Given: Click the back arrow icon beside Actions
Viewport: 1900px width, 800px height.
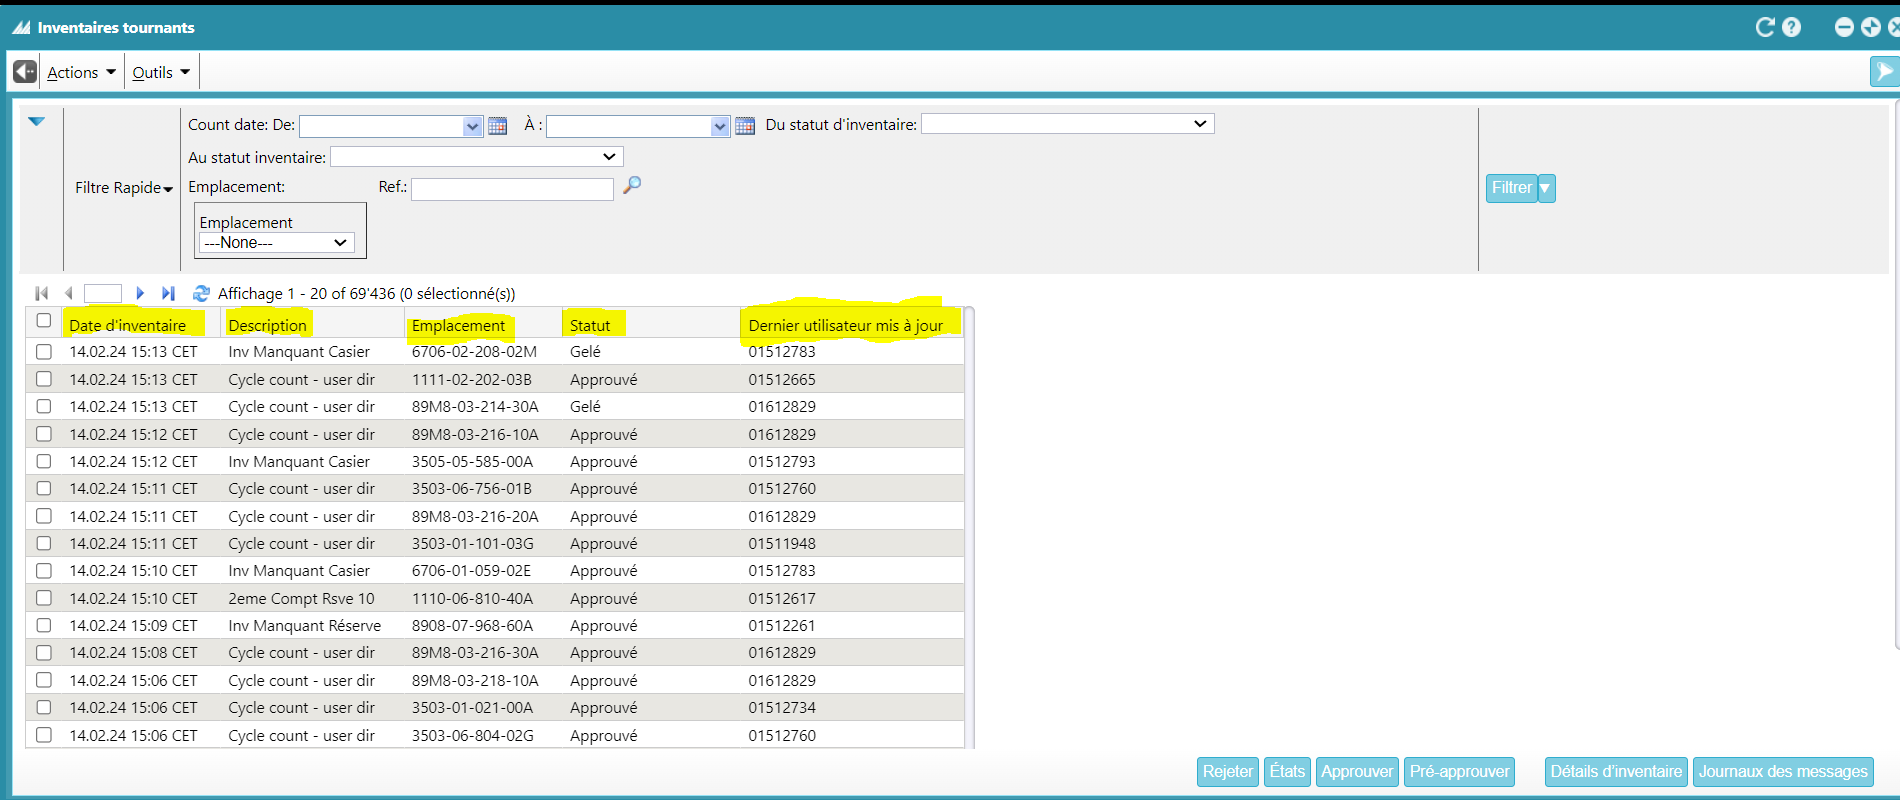Looking at the screenshot, I should (25, 72).
